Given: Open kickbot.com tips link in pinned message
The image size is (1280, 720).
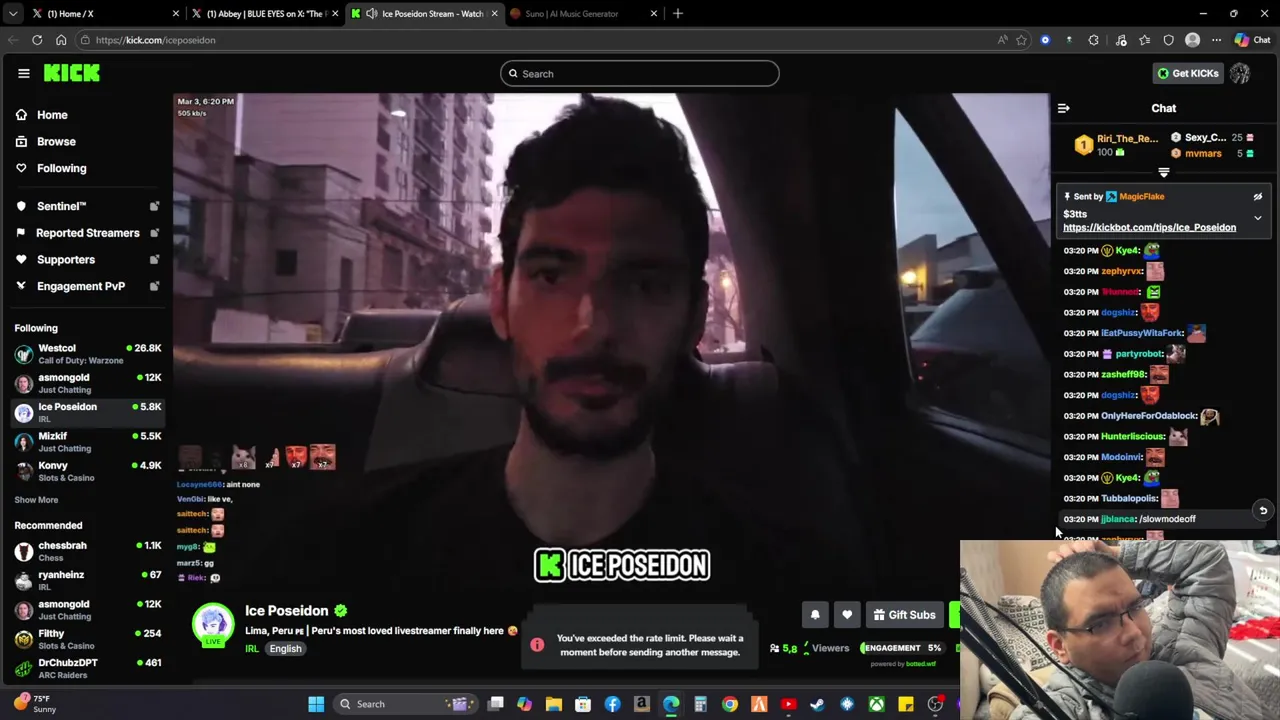Looking at the screenshot, I should (1149, 228).
